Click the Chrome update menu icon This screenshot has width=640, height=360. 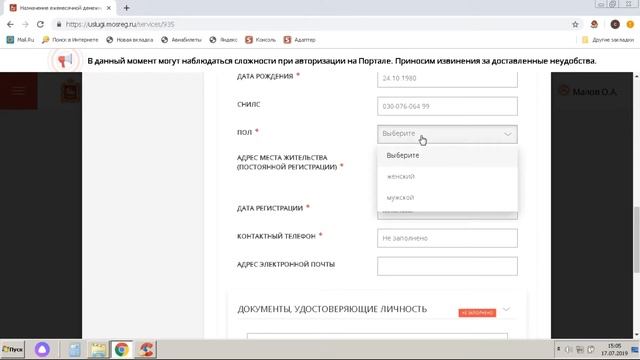point(631,24)
